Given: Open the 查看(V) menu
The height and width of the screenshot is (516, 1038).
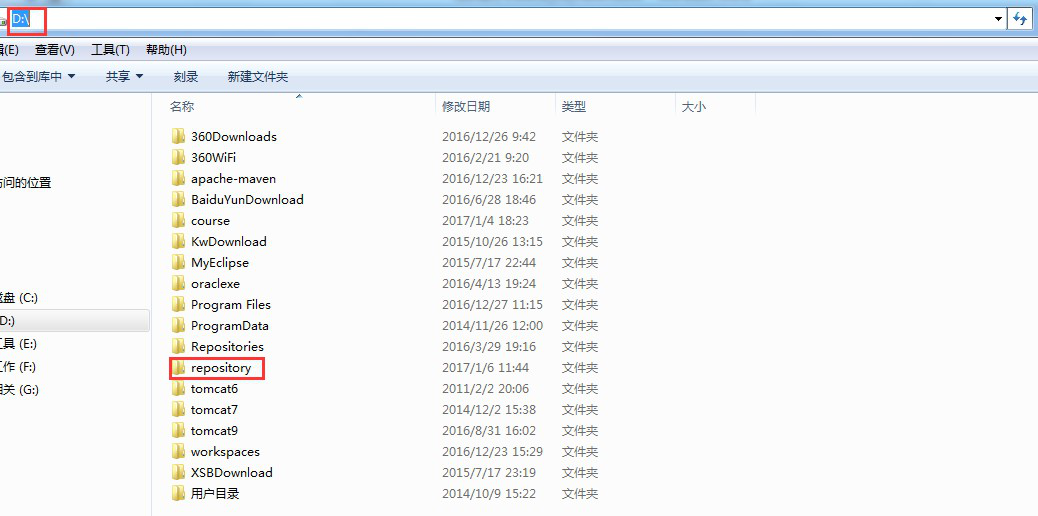Looking at the screenshot, I should (55, 50).
